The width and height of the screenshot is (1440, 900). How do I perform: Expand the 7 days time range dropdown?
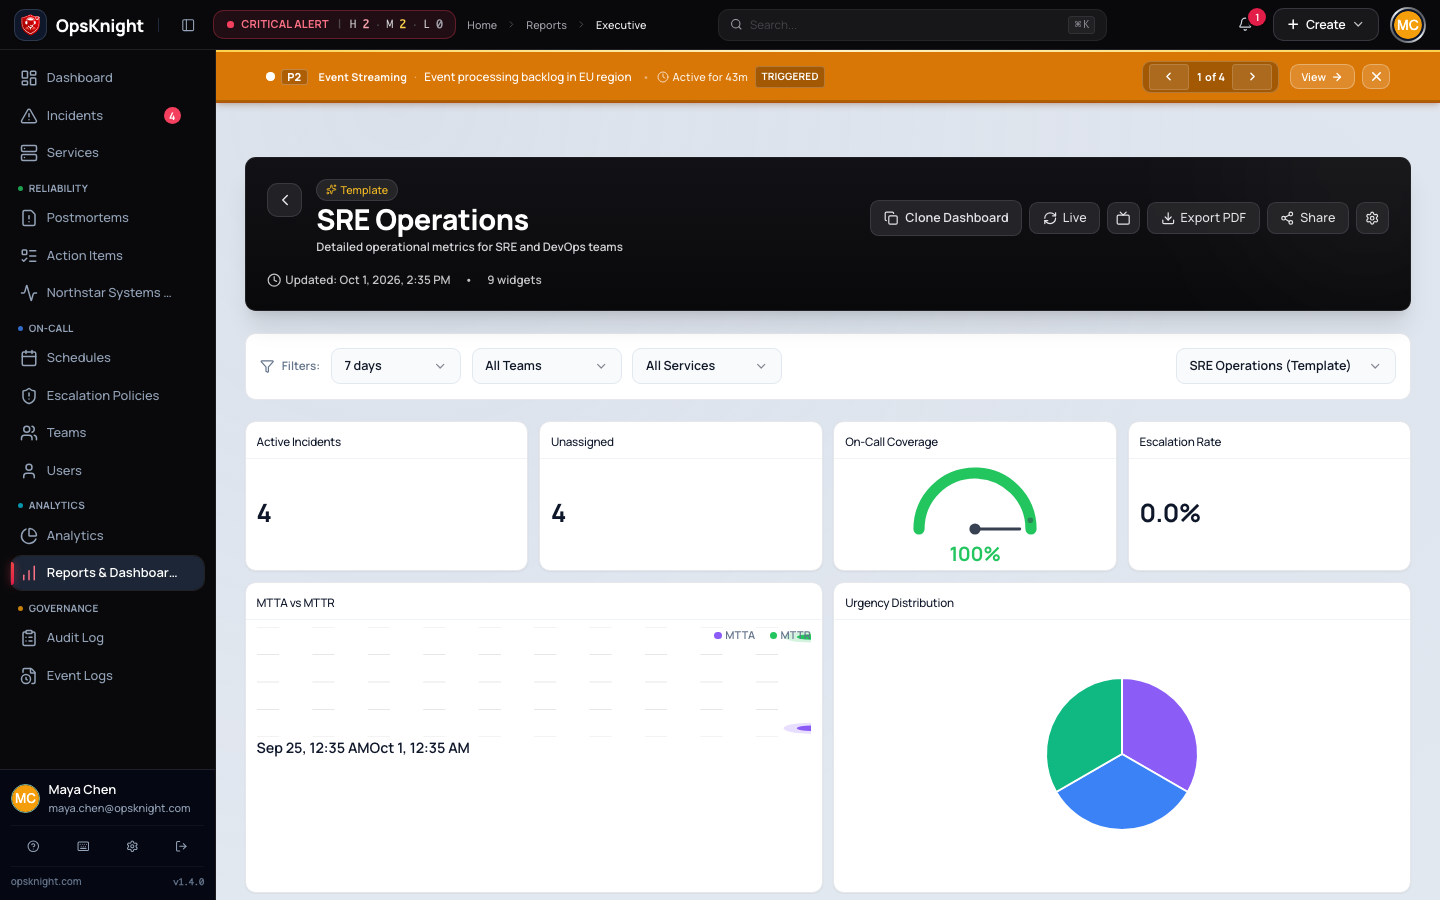pos(396,366)
